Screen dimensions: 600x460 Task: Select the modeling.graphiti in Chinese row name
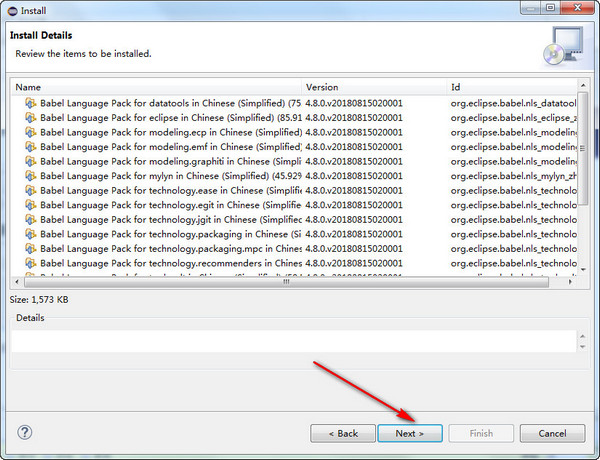coord(170,161)
